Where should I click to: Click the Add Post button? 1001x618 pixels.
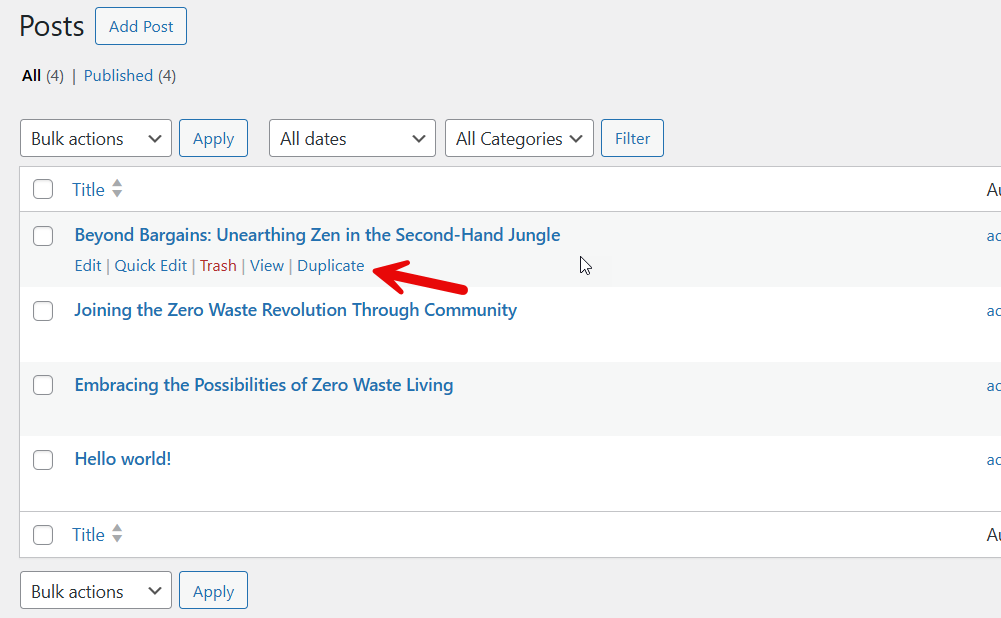click(141, 27)
